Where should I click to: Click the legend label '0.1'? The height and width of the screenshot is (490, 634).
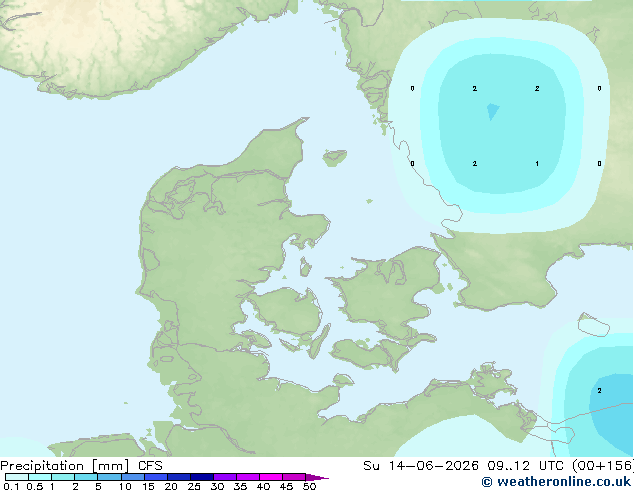(11, 486)
